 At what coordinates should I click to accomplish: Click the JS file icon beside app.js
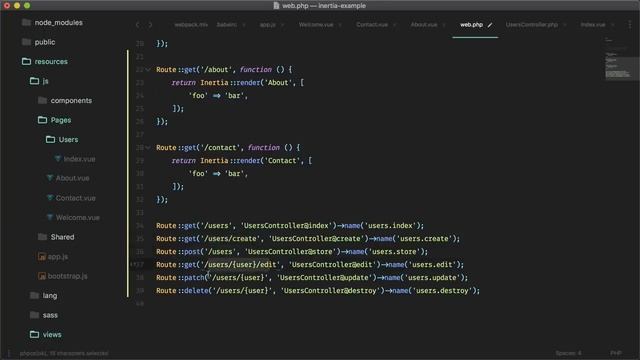pos(42,256)
